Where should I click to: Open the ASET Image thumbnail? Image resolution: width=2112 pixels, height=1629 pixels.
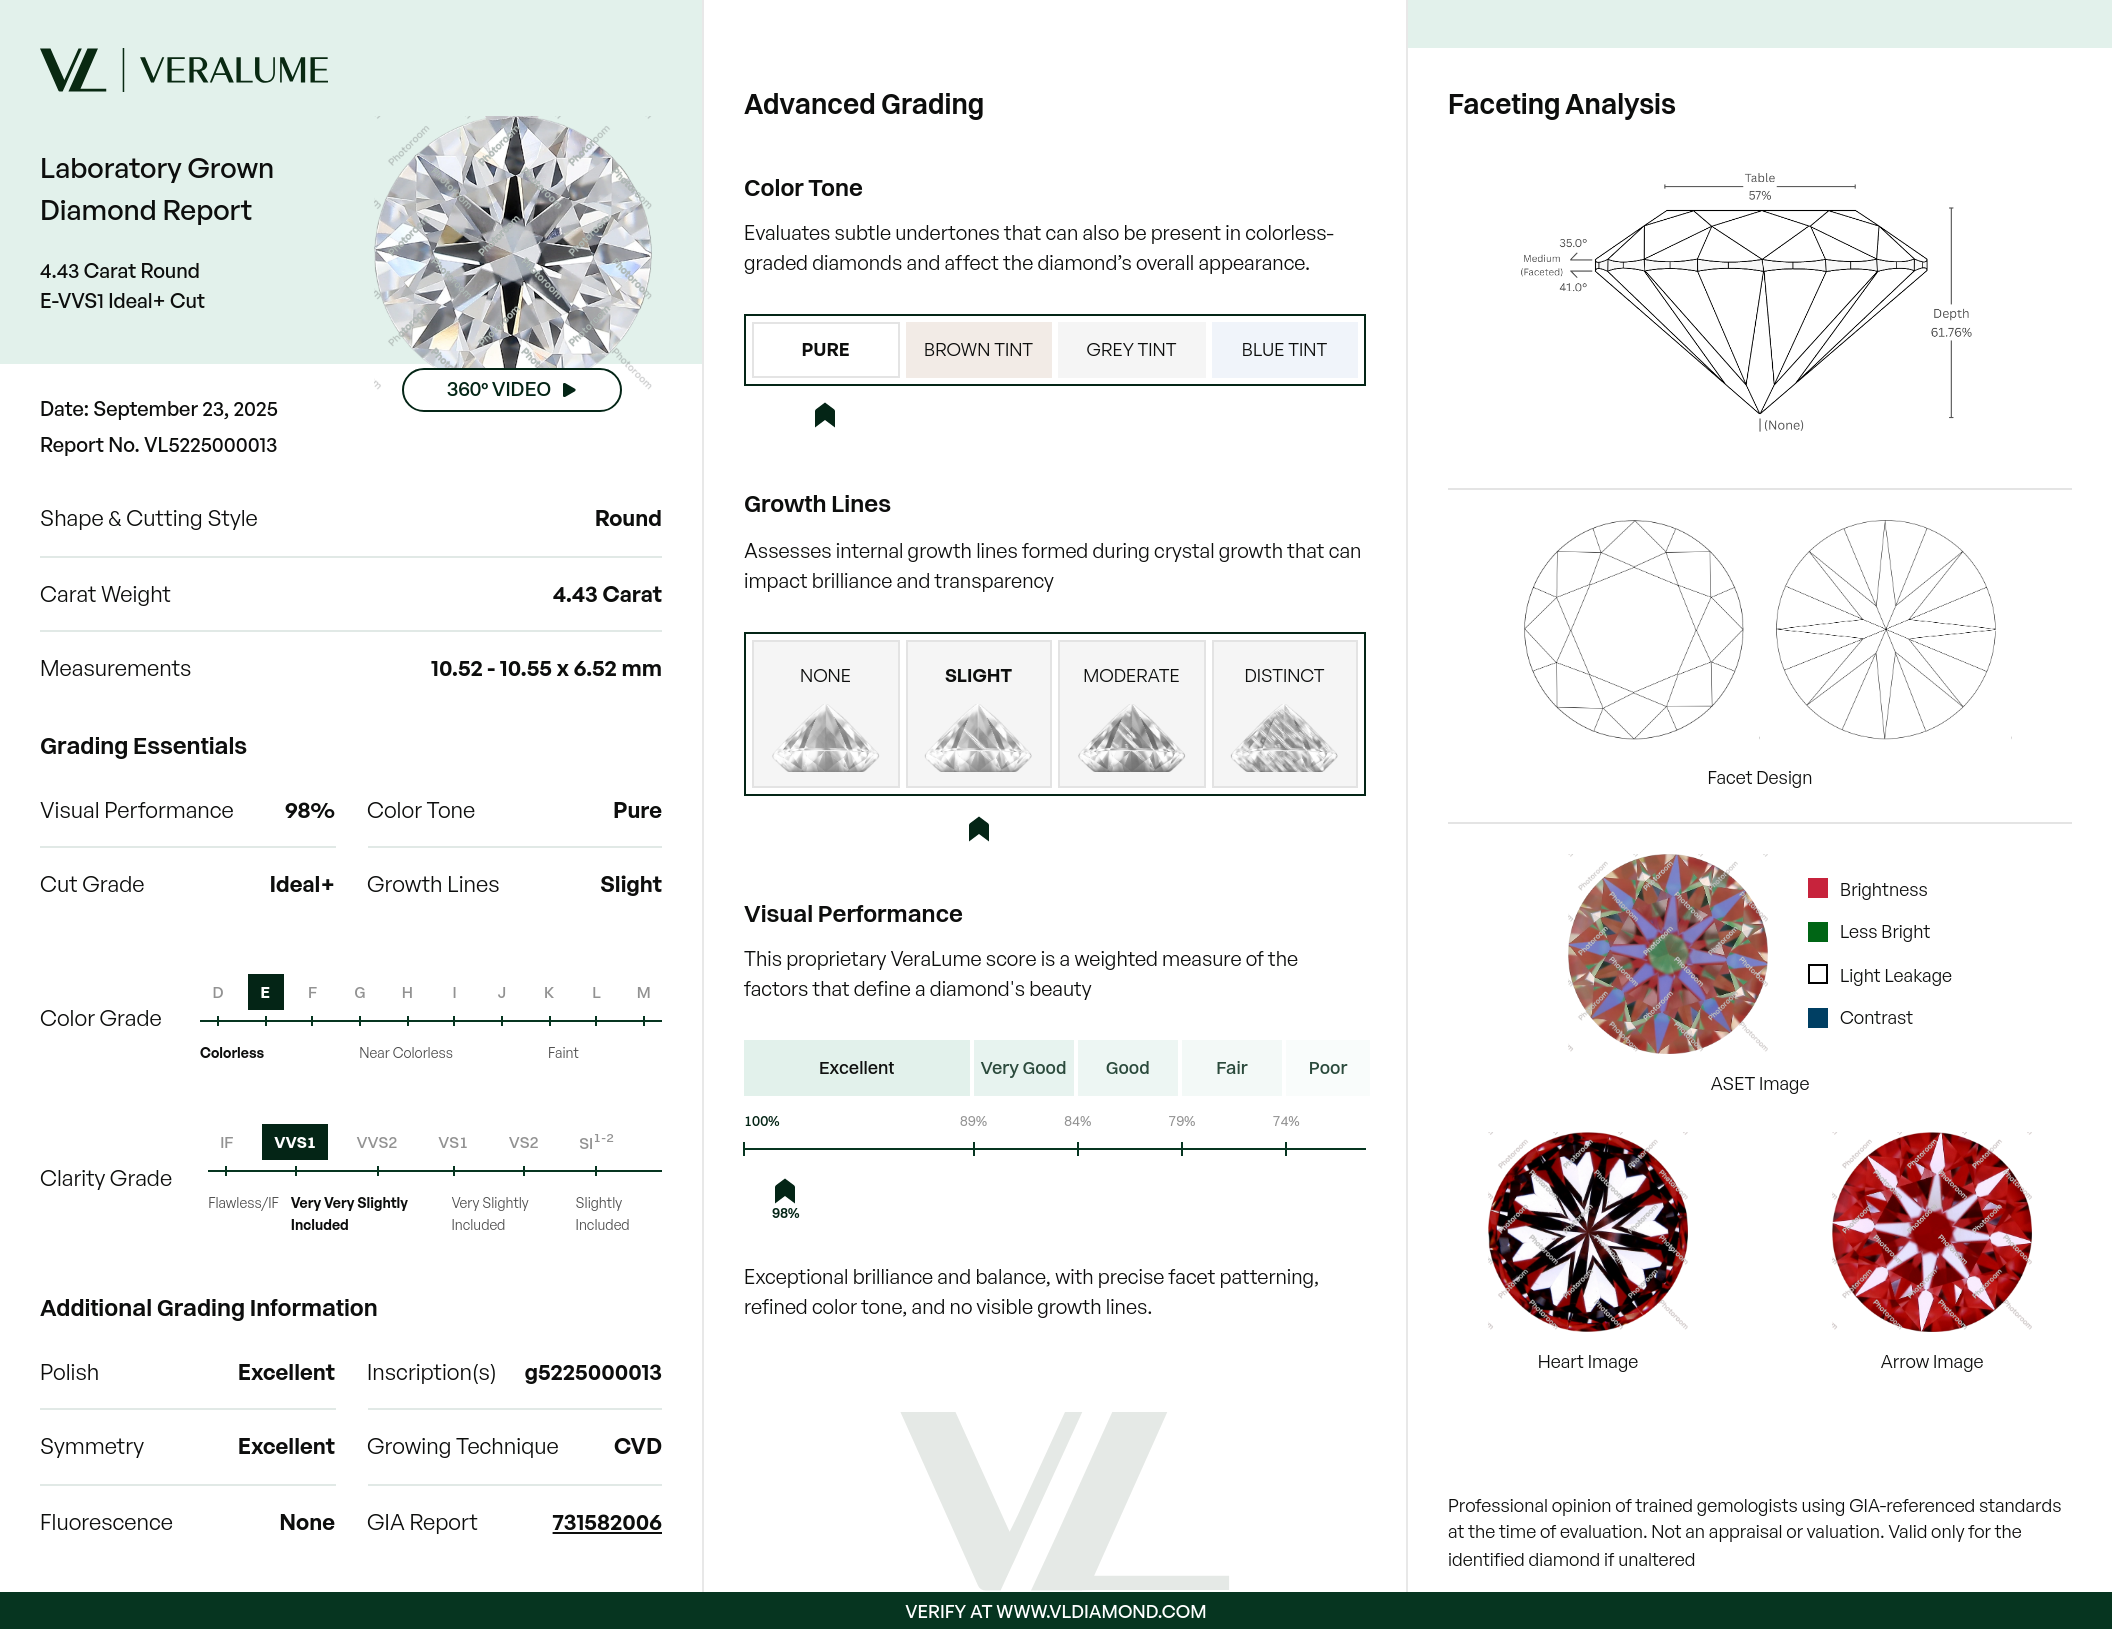(1667, 954)
